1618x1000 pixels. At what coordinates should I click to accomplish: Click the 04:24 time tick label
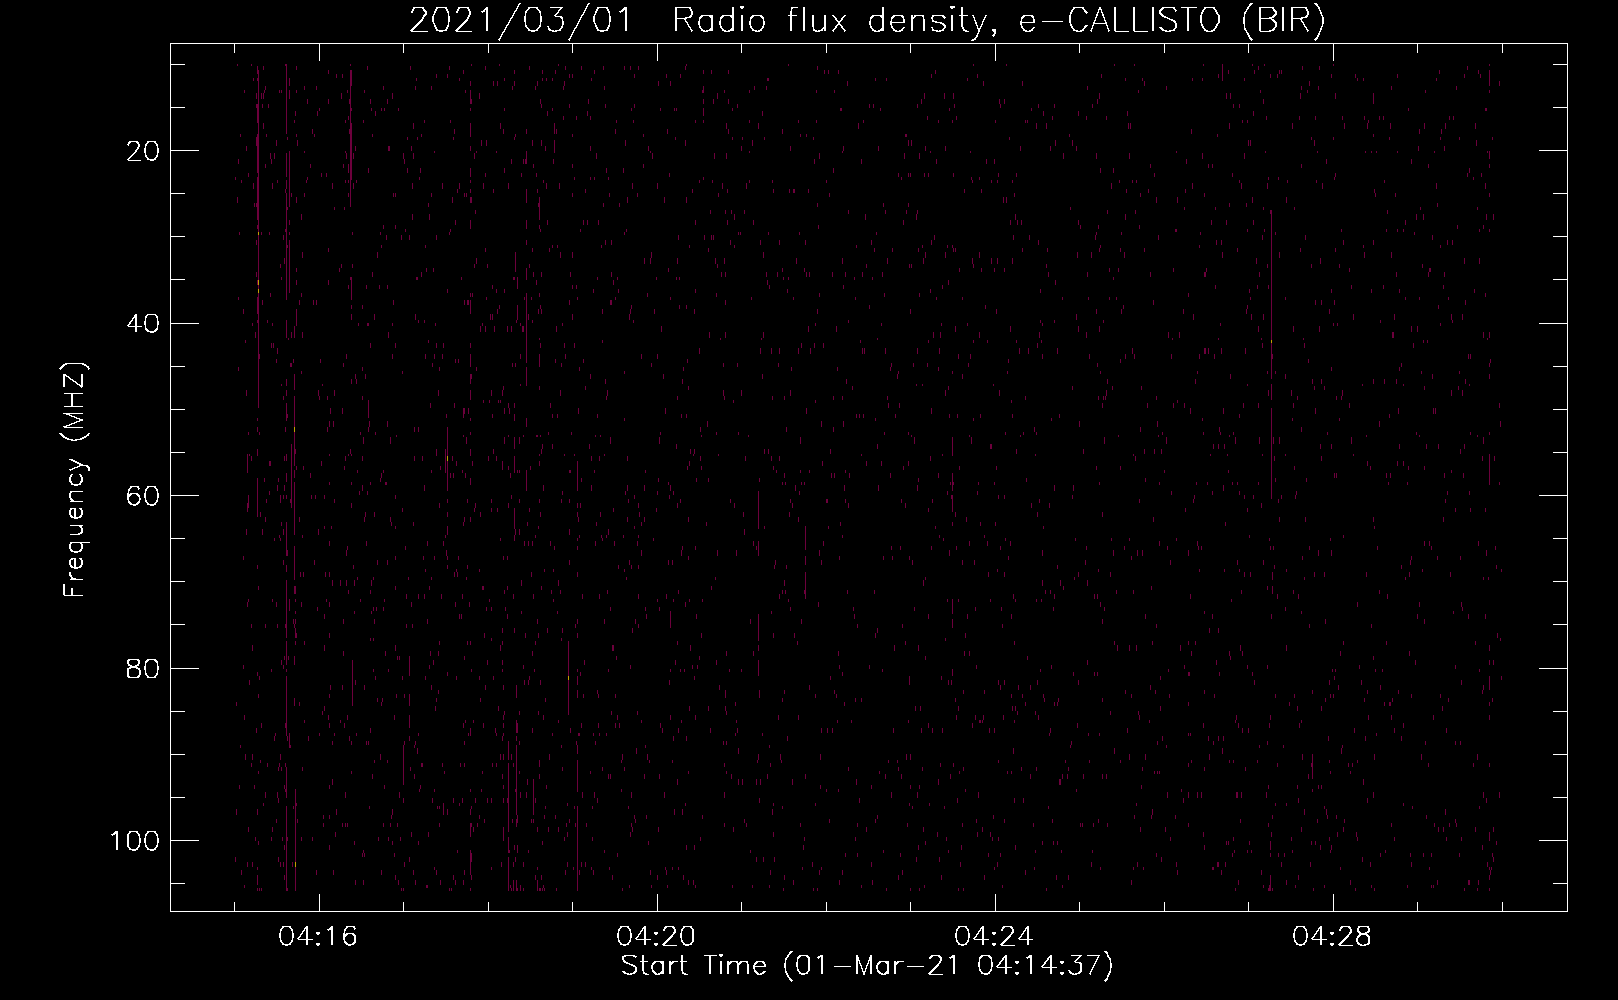pos(994,937)
